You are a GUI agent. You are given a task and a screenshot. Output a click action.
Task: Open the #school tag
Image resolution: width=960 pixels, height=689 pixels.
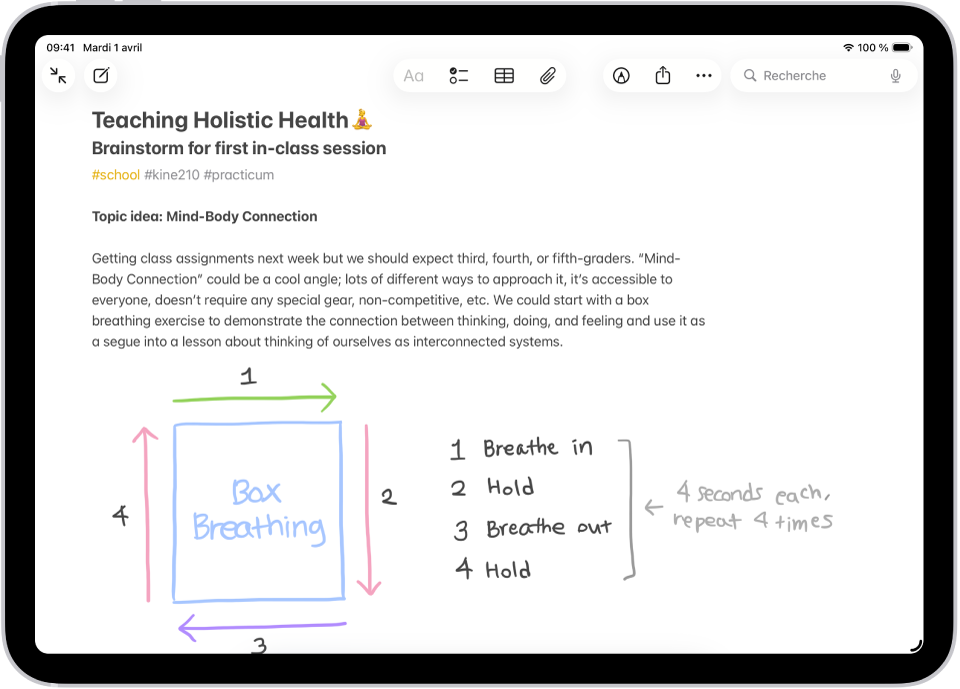(x=115, y=174)
